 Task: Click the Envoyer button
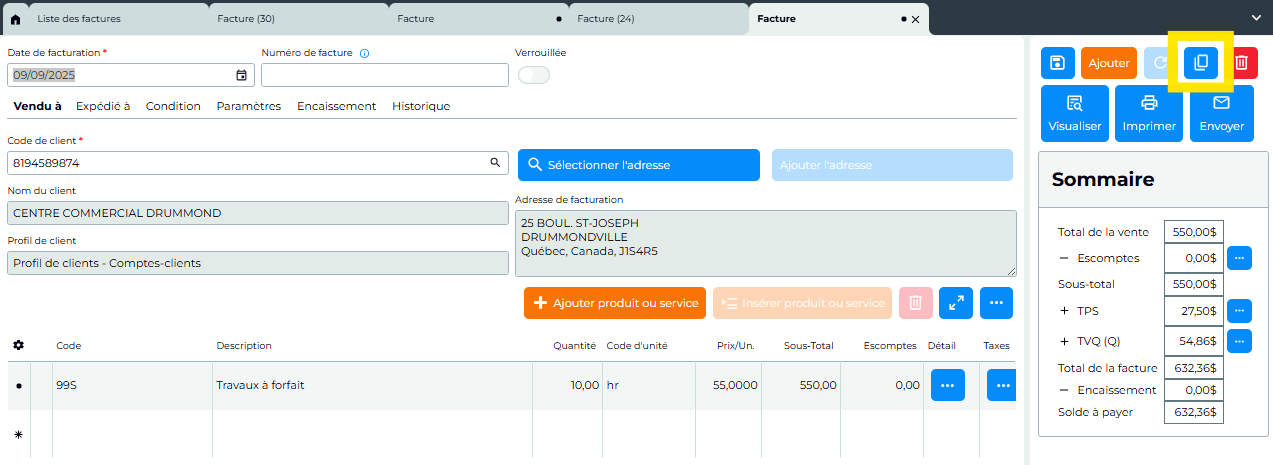click(1222, 113)
